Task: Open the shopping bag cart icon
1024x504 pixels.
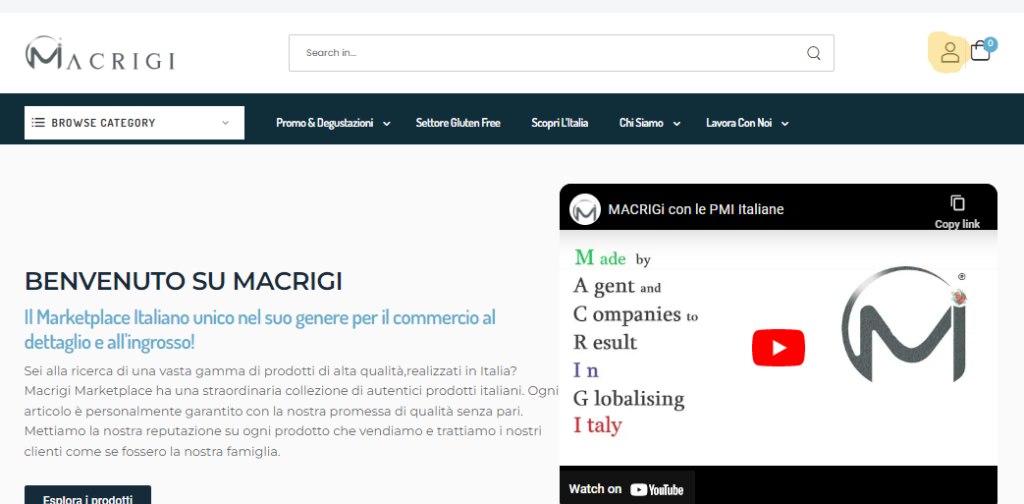Action: point(980,51)
